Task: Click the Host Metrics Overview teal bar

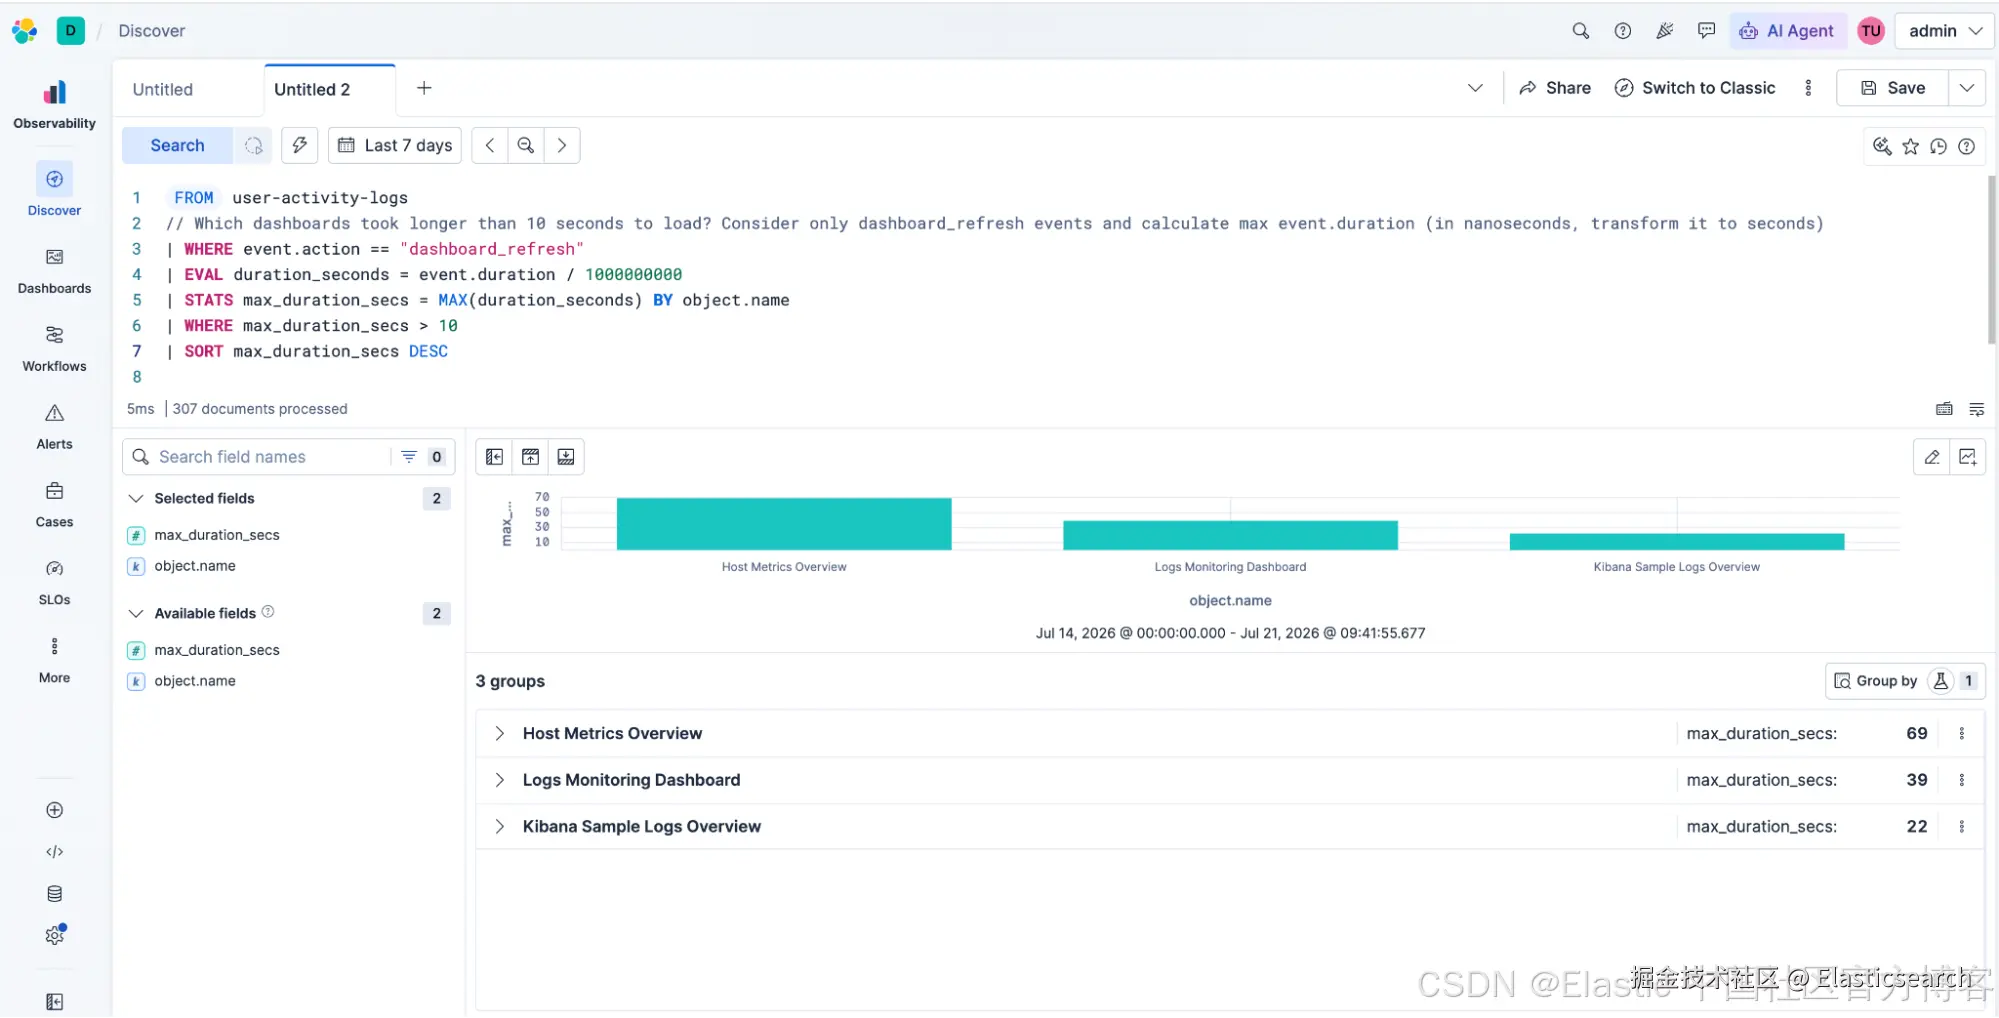Action: 784,524
